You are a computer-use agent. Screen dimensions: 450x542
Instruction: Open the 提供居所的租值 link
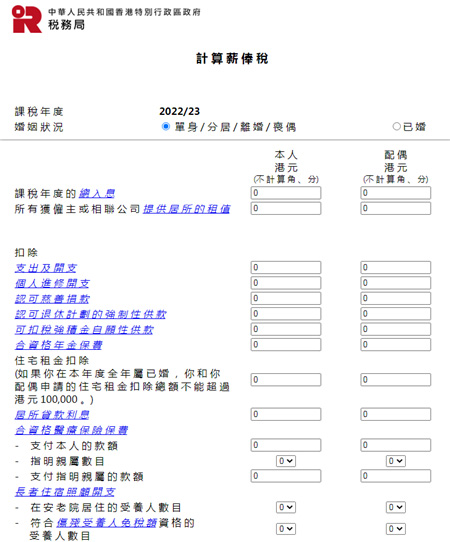[x=187, y=209]
